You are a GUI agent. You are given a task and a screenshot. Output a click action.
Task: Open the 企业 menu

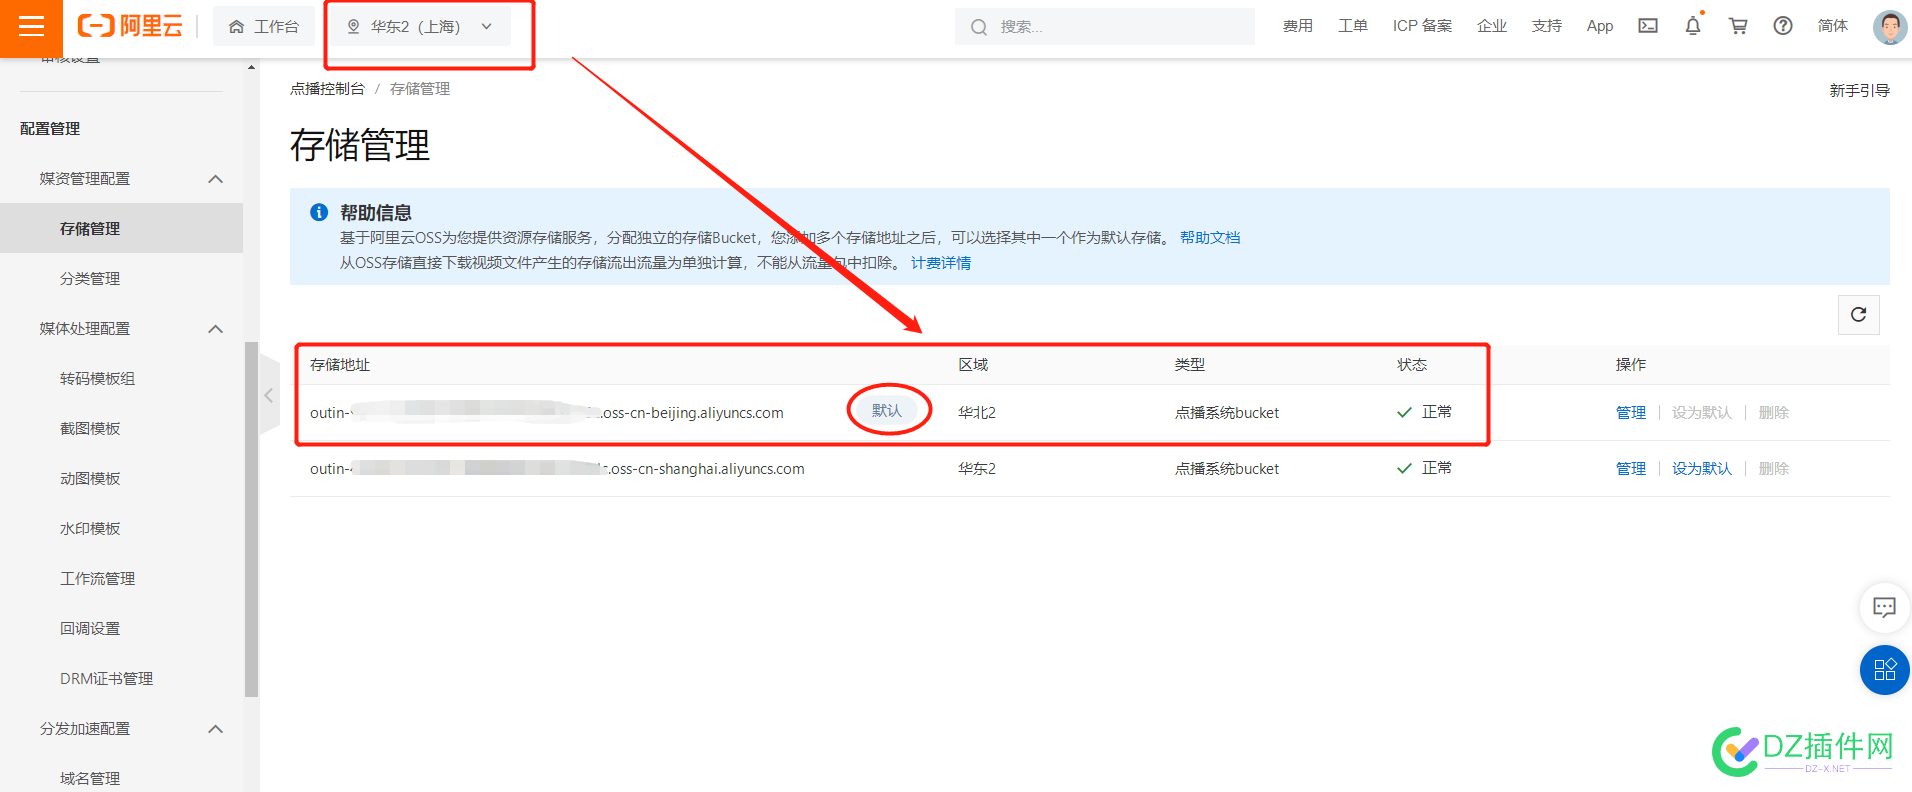click(x=1492, y=26)
